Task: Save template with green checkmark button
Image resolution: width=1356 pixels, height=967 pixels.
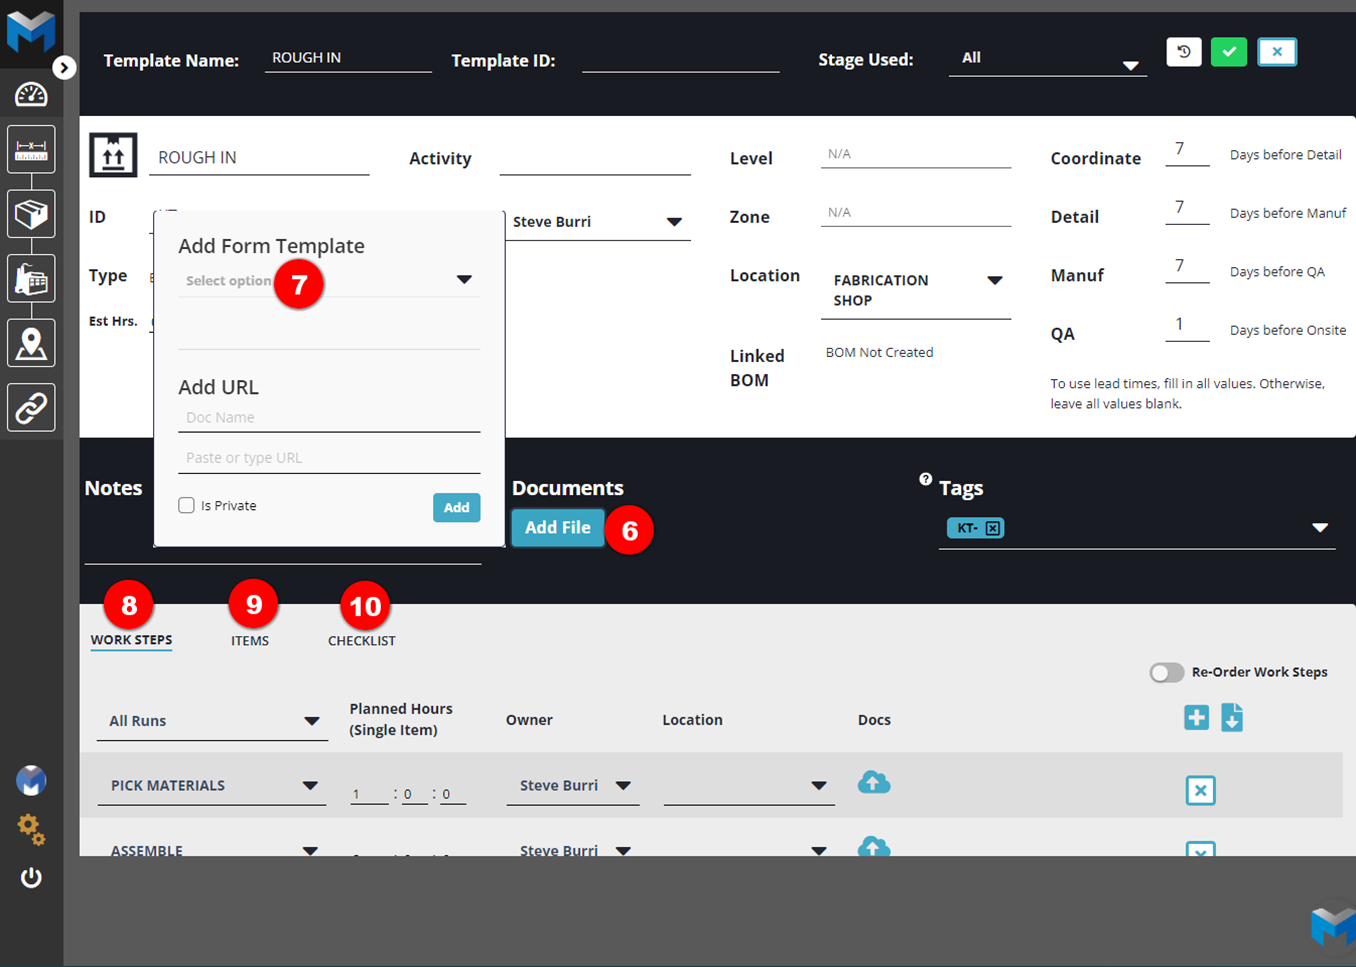Action: pyautogui.click(x=1228, y=52)
